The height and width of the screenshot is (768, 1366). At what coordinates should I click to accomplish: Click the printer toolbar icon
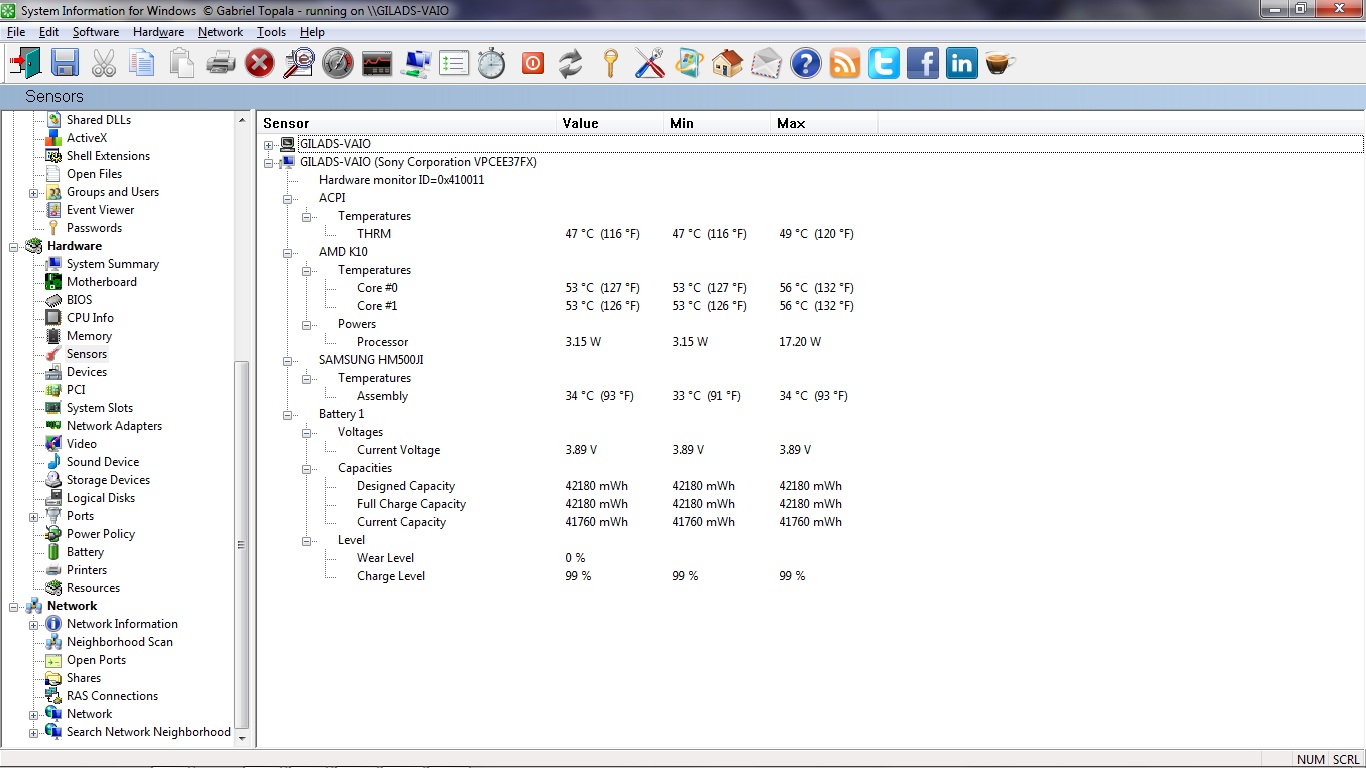(x=220, y=64)
